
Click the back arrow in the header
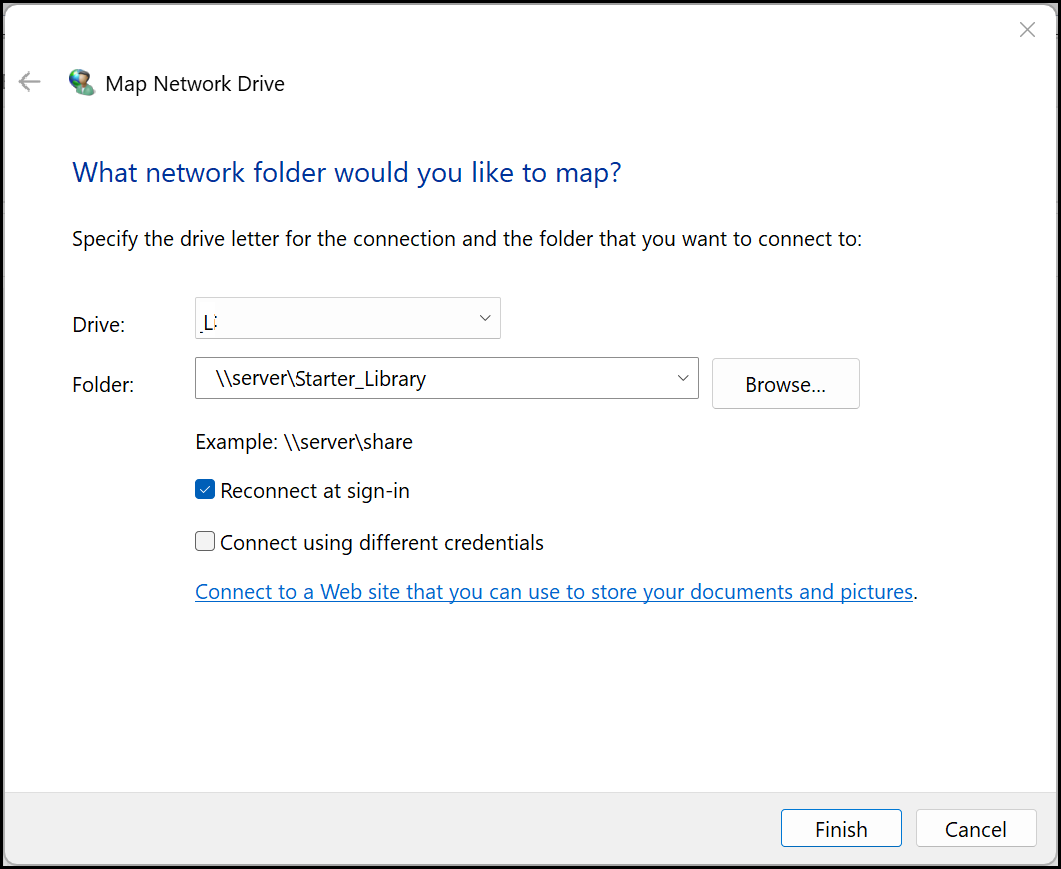[x=30, y=82]
